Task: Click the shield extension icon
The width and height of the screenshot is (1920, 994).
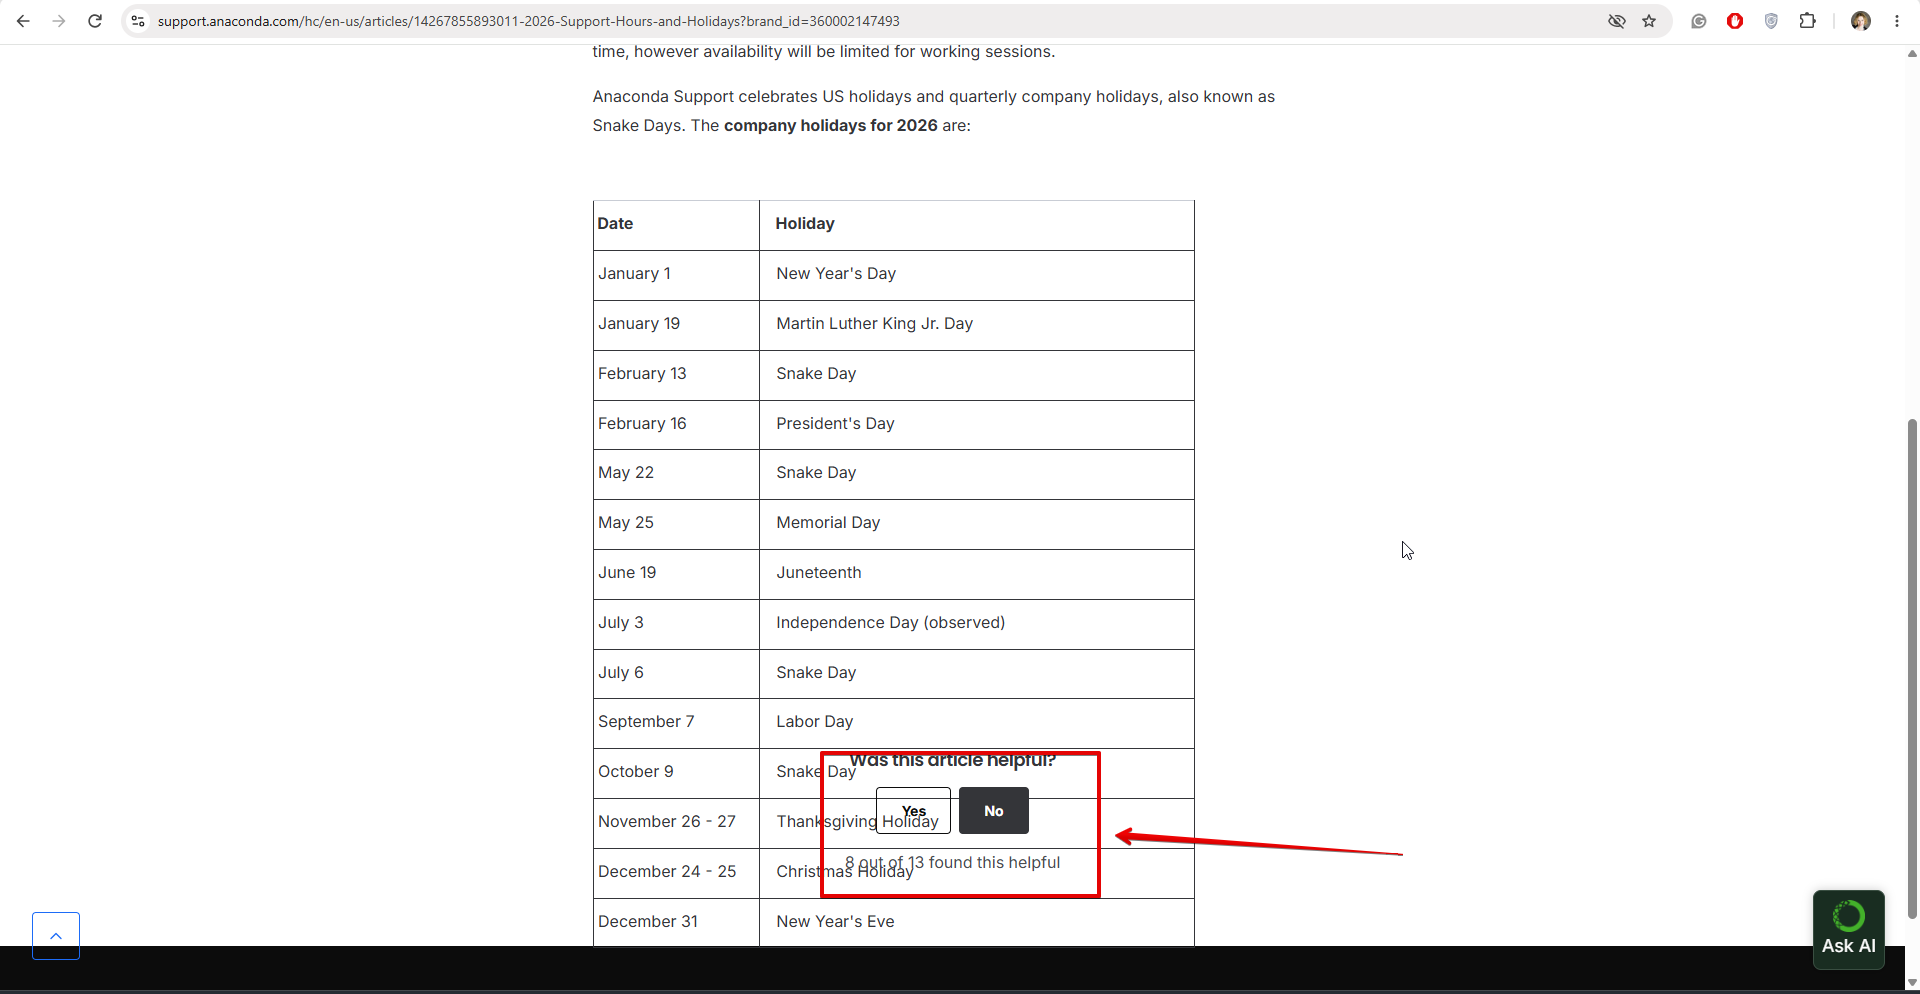Action: (x=1771, y=21)
